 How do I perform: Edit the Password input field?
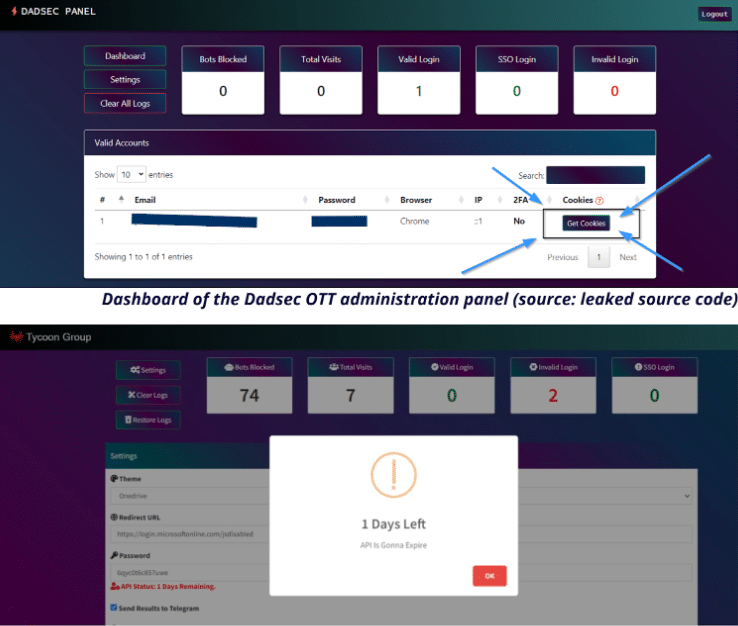[401, 573]
